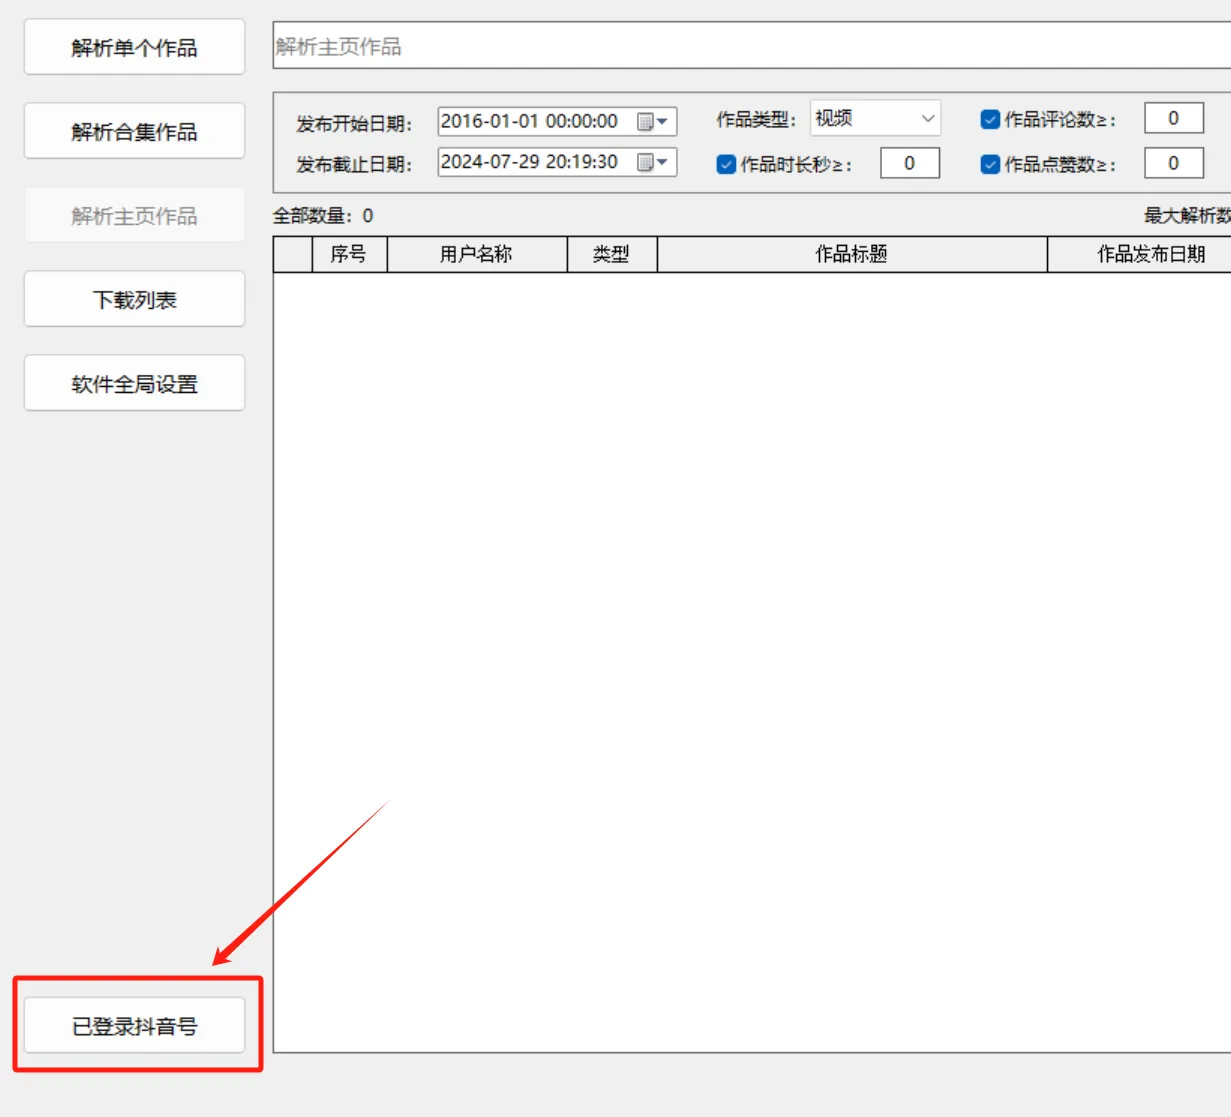Click the 解析主页作品 URL input box
This screenshot has height=1117, width=1231.
pyautogui.click(x=750, y=46)
